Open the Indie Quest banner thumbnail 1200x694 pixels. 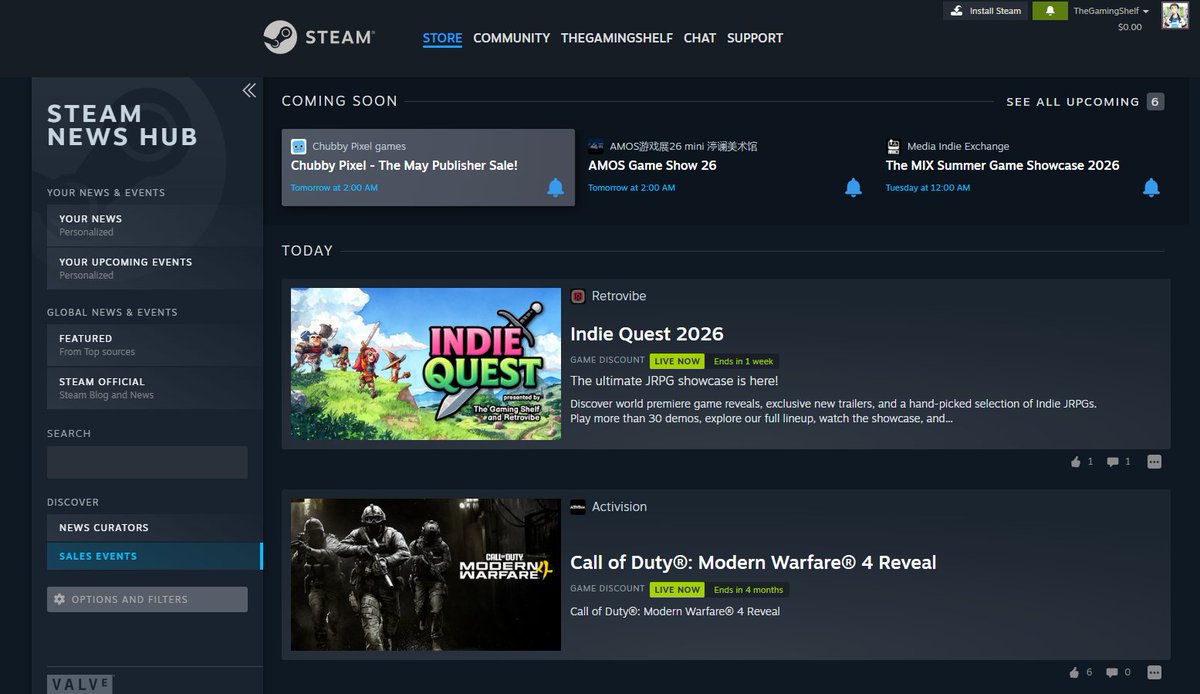426,364
